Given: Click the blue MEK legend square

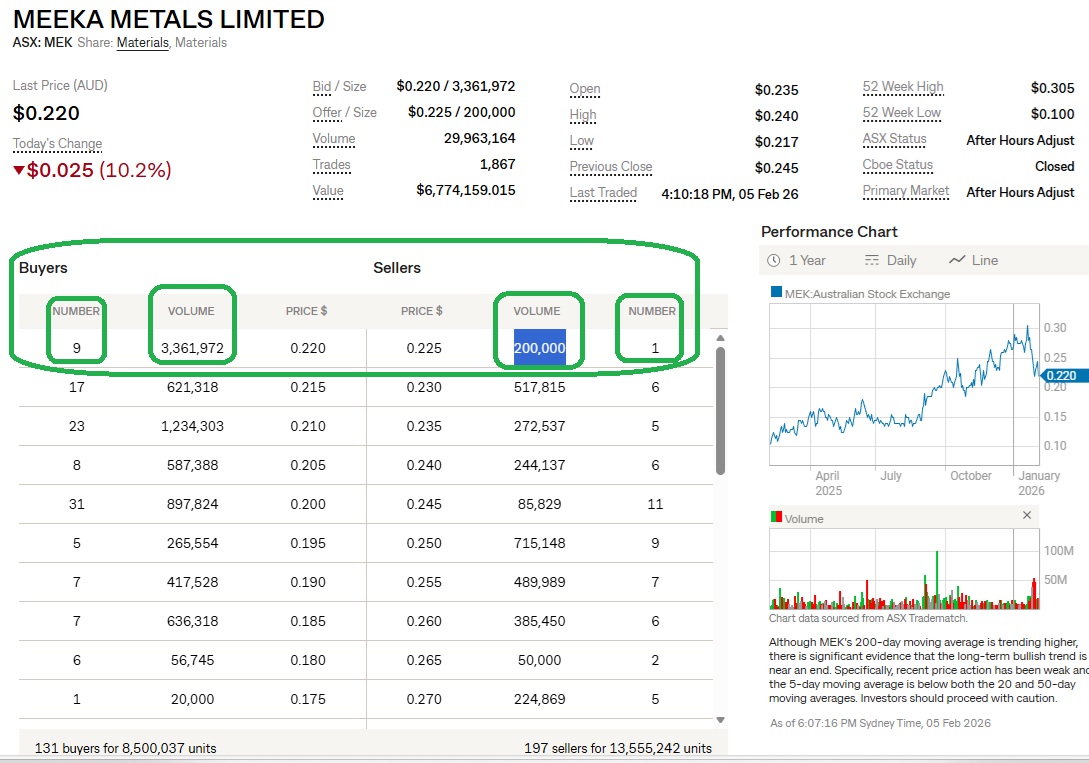Looking at the screenshot, I should pos(776,293).
